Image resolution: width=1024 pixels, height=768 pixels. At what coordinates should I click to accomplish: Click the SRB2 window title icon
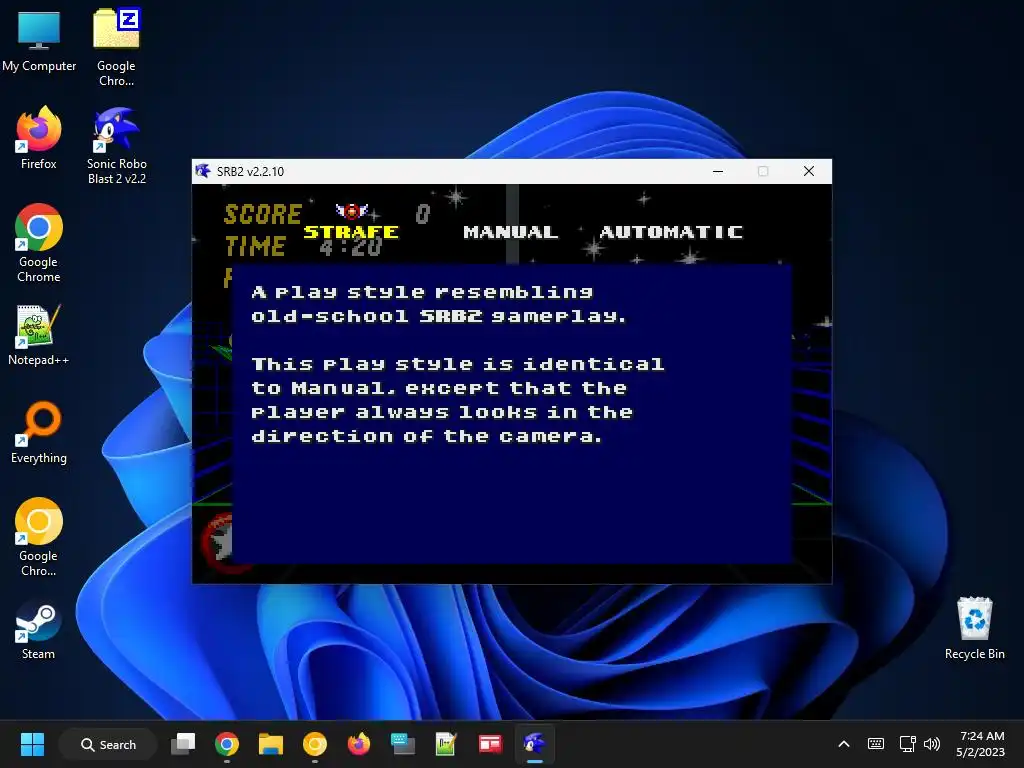tap(203, 171)
